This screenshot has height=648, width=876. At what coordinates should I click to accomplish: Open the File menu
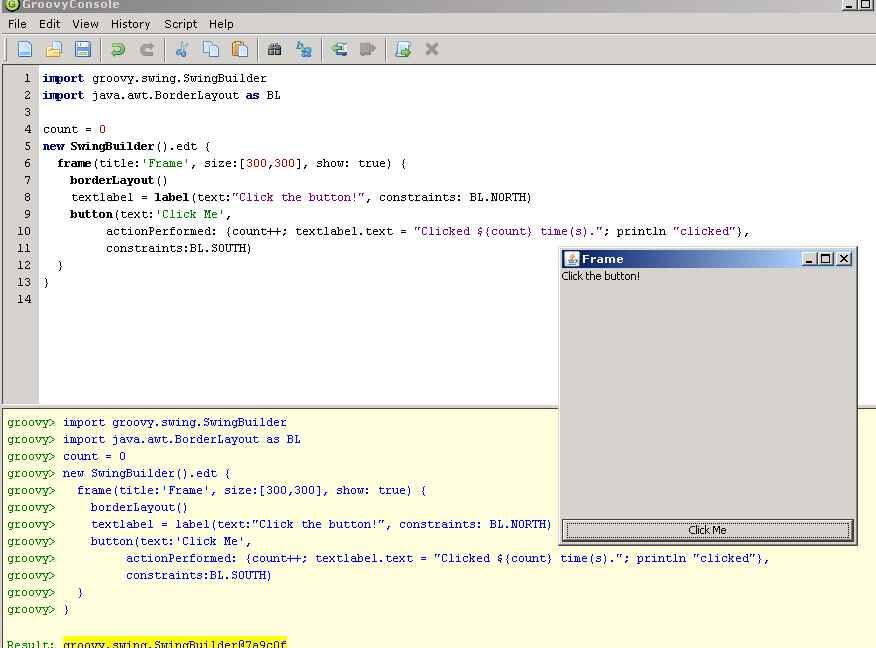[x=17, y=24]
